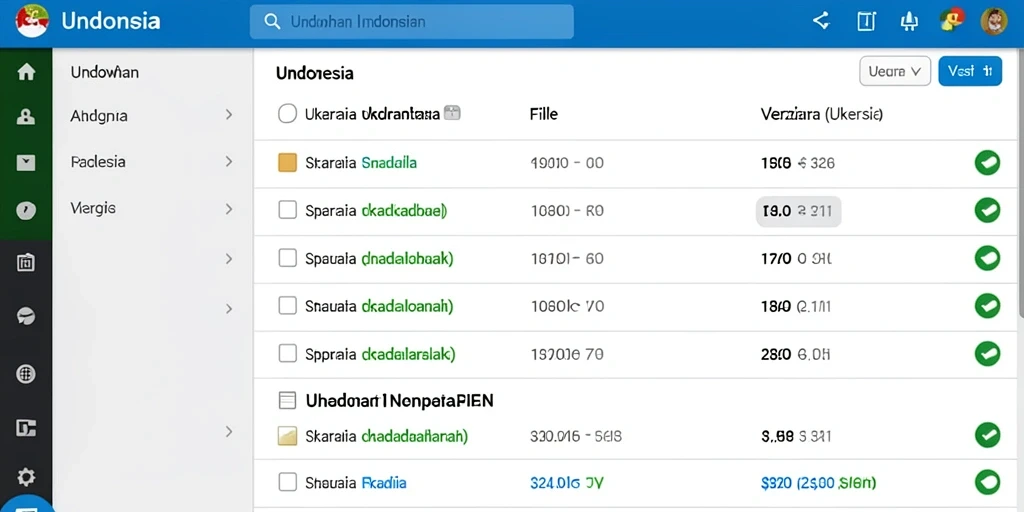Click the rocket icon in top bar

908,22
